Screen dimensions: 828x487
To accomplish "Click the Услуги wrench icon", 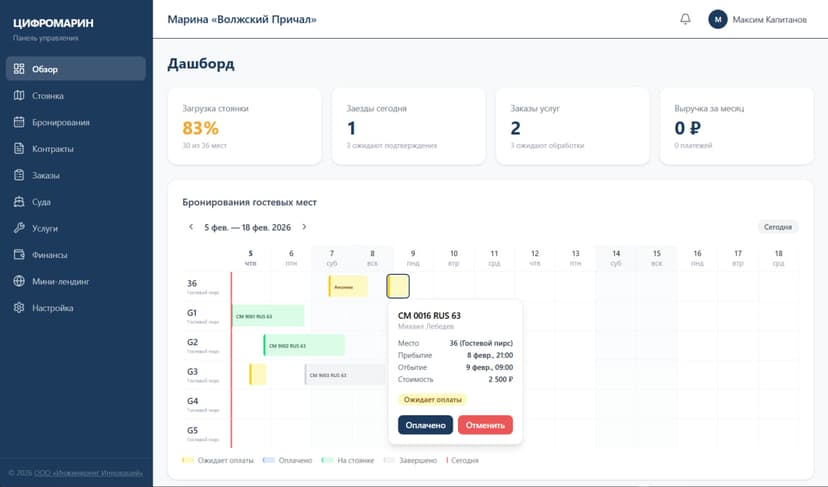I will (19, 228).
